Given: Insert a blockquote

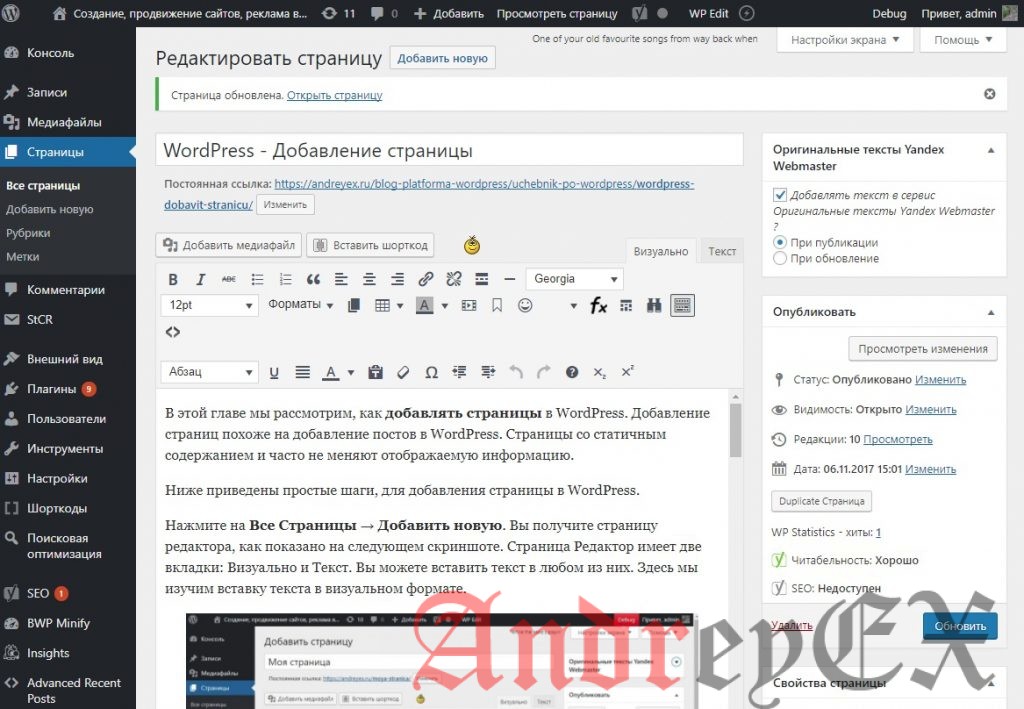Looking at the screenshot, I should [x=313, y=279].
